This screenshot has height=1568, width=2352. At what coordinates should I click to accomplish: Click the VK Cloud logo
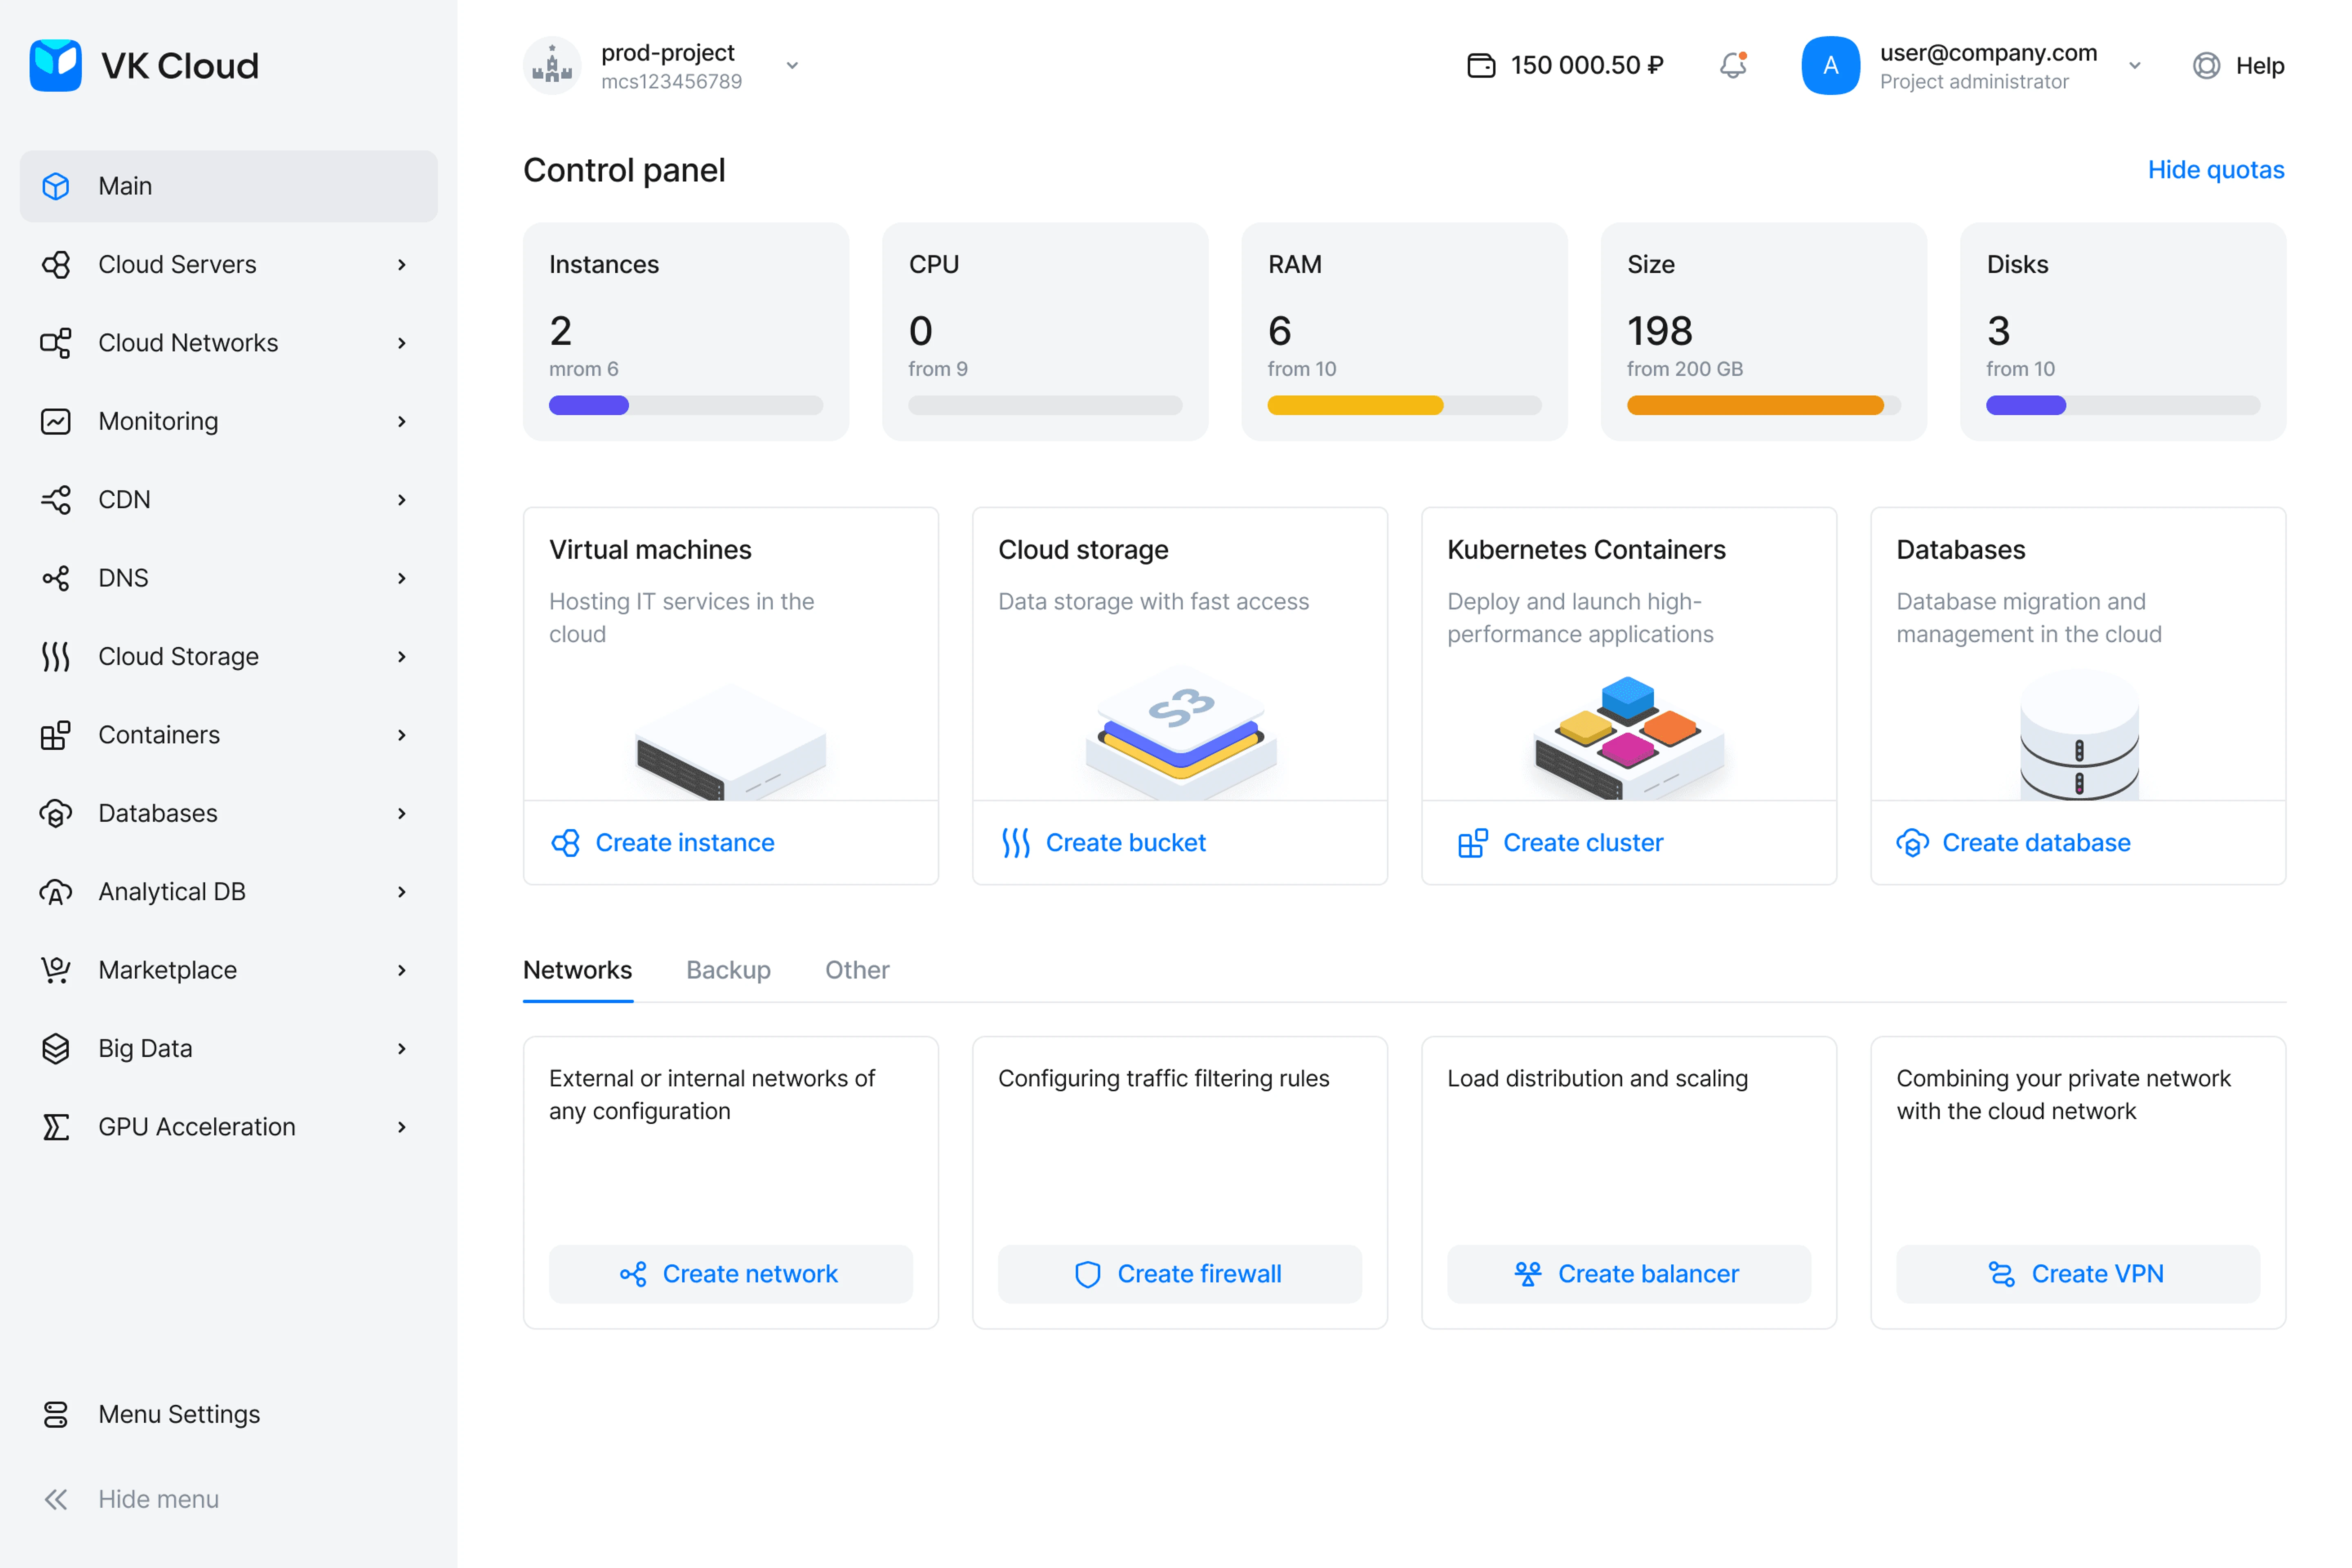(x=56, y=66)
